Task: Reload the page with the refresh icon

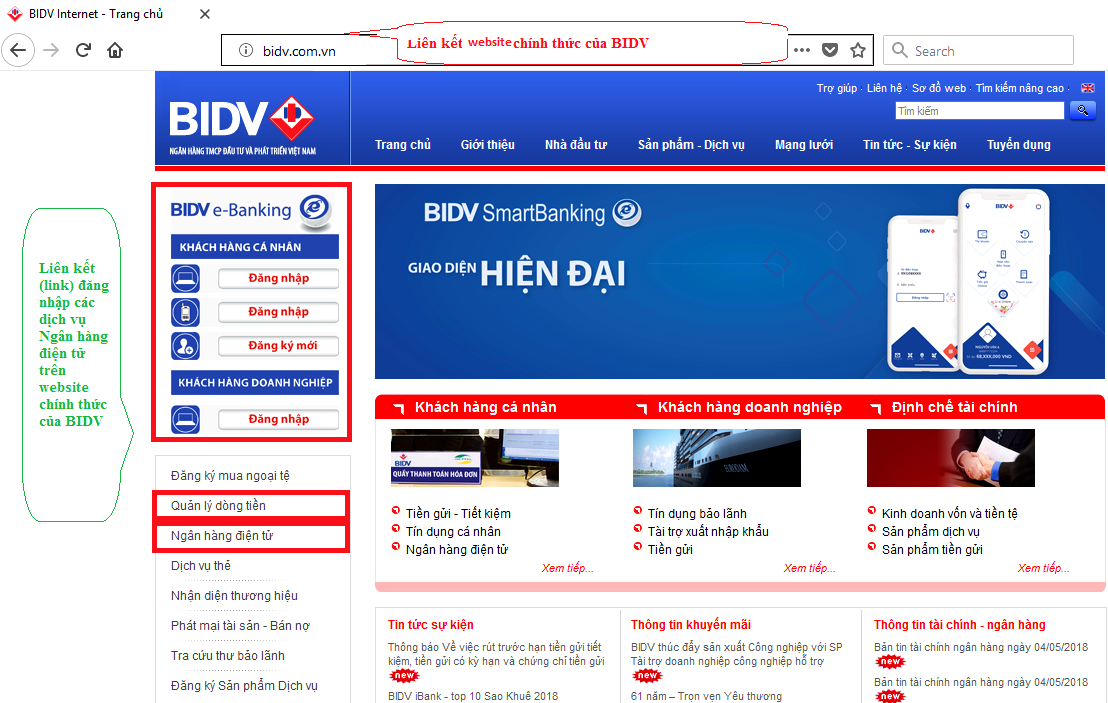Action: [83, 50]
